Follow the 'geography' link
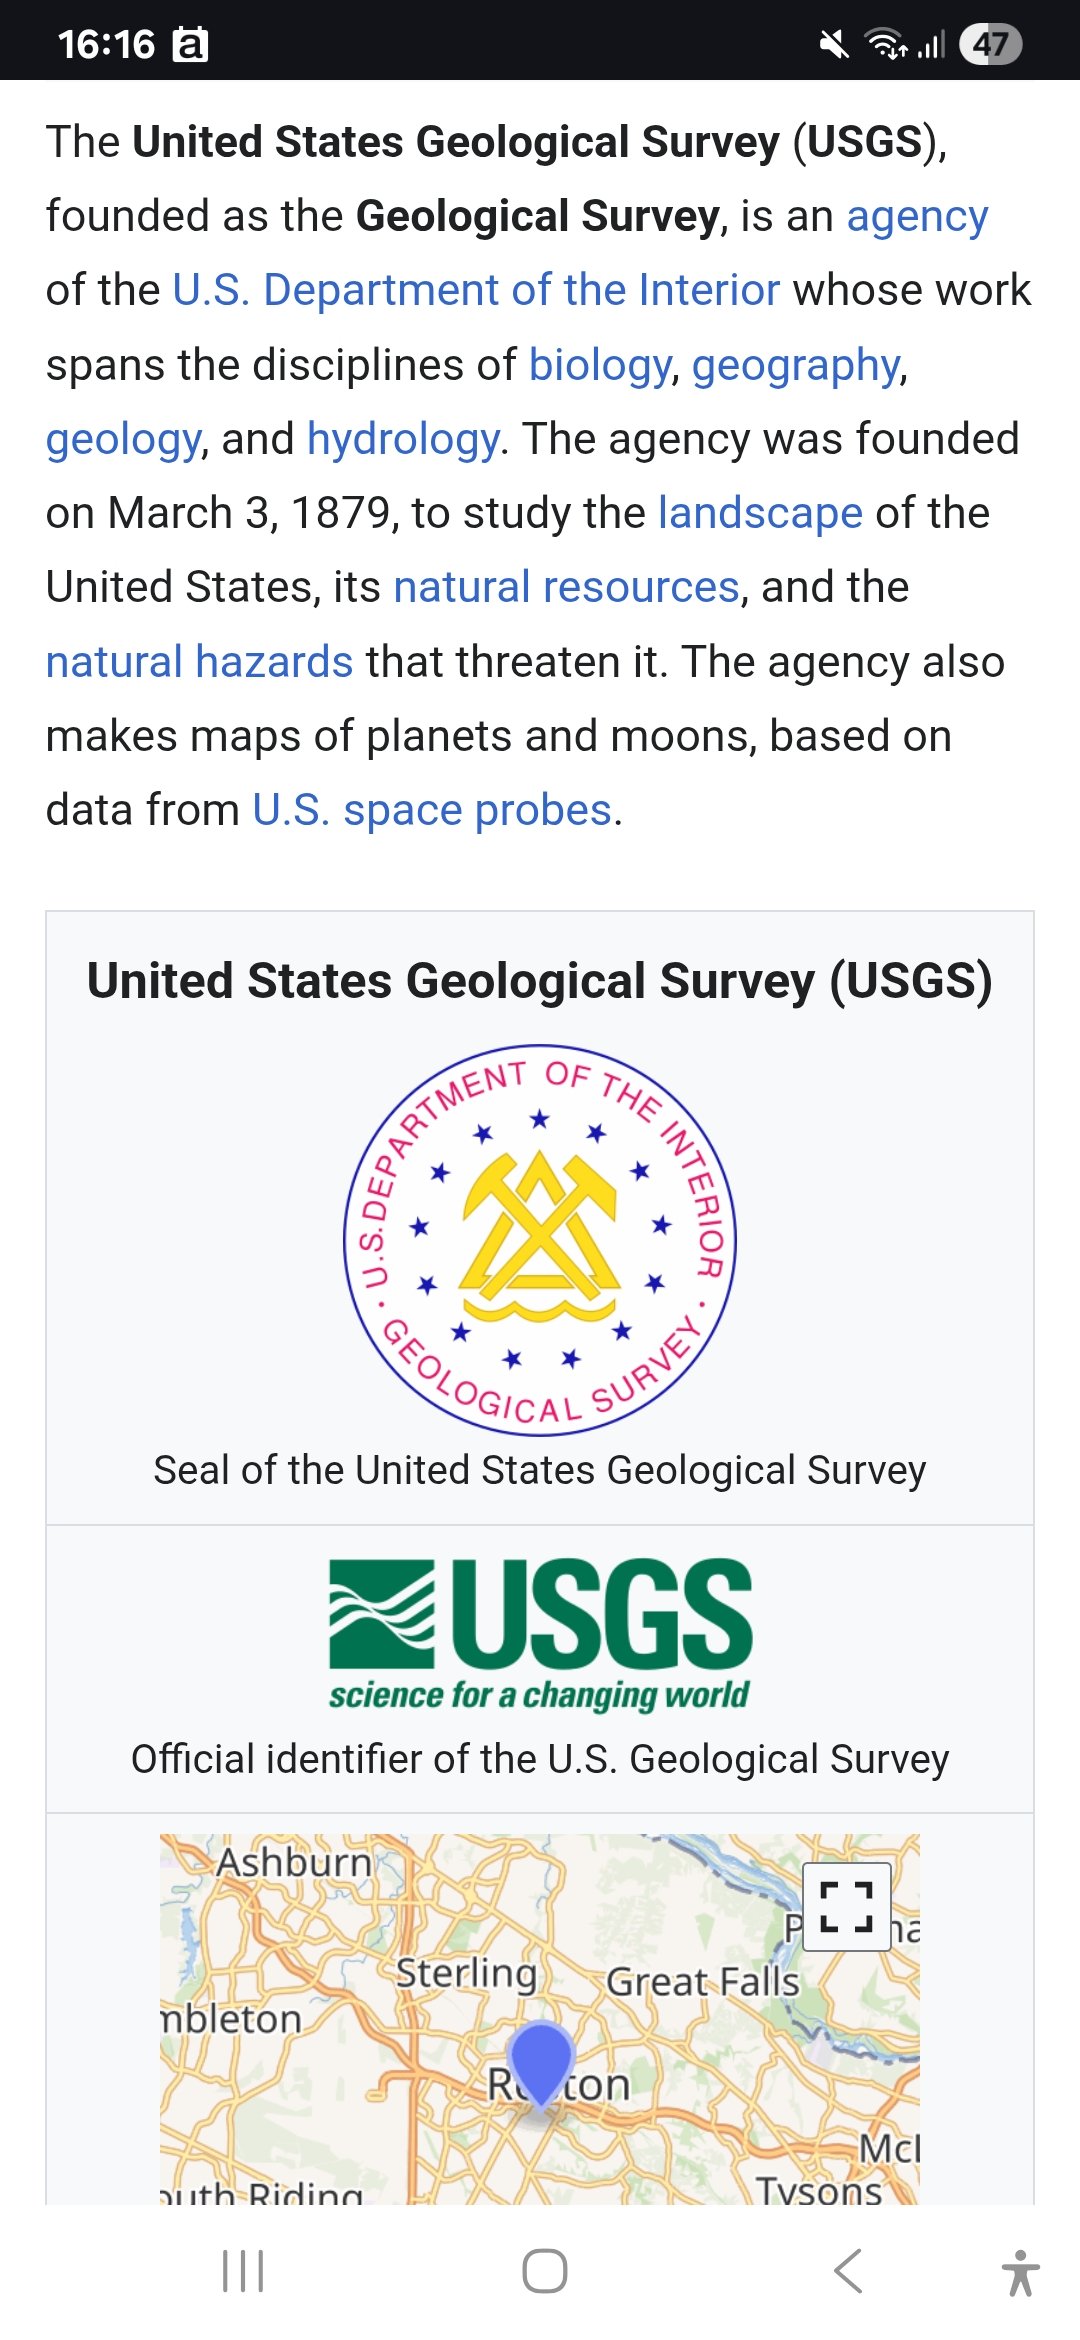Viewport: 1080px width, 2340px height. (797, 365)
